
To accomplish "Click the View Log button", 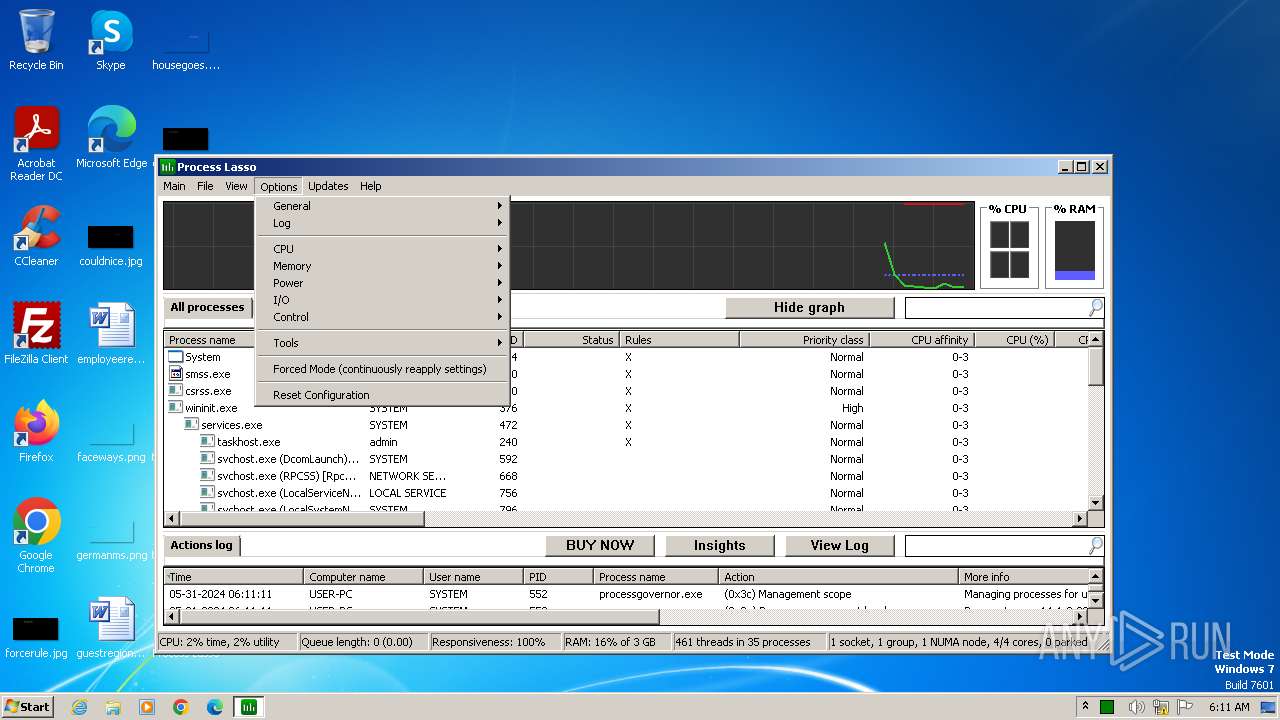I will (x=839, y=545).
